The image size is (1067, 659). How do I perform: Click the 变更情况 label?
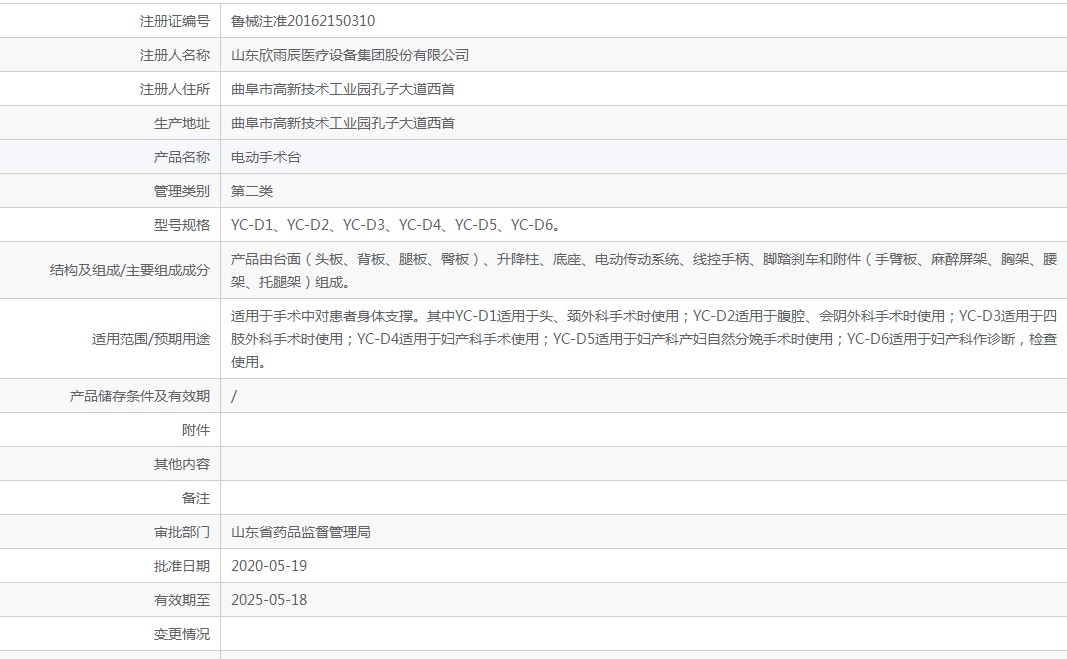pos(182,634)
